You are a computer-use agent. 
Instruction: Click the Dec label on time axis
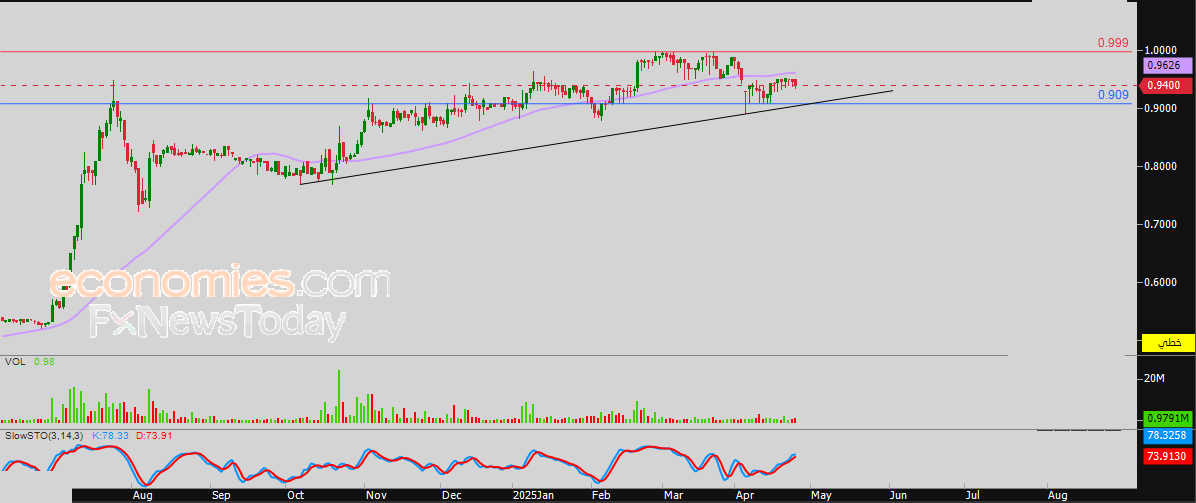[452, 495]
